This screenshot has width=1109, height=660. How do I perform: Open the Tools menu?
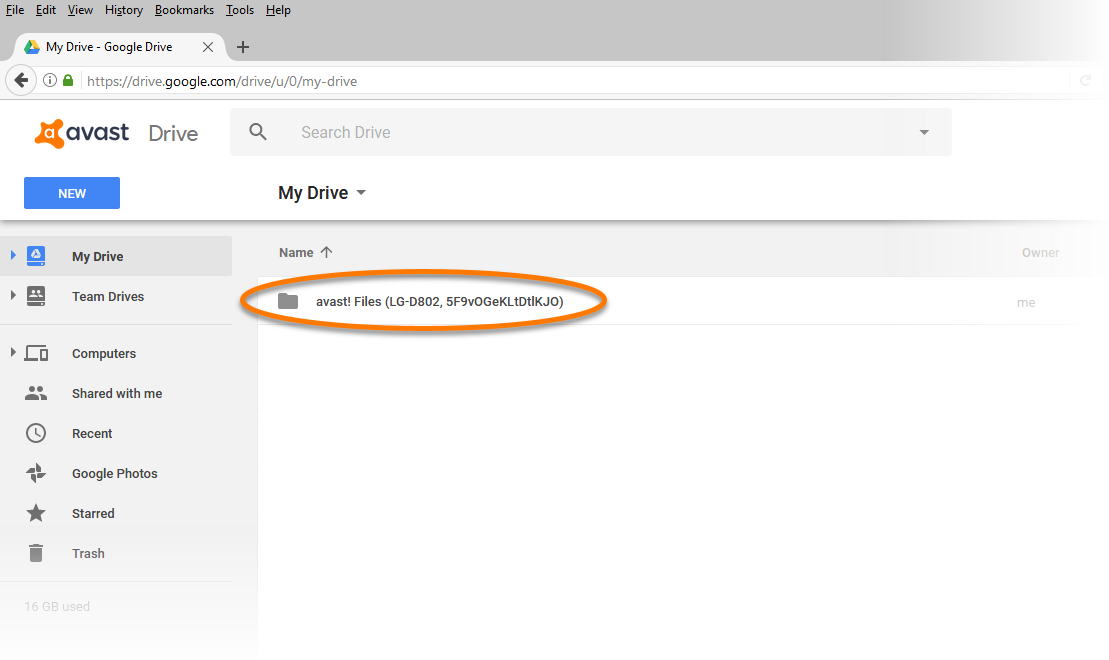240,10
